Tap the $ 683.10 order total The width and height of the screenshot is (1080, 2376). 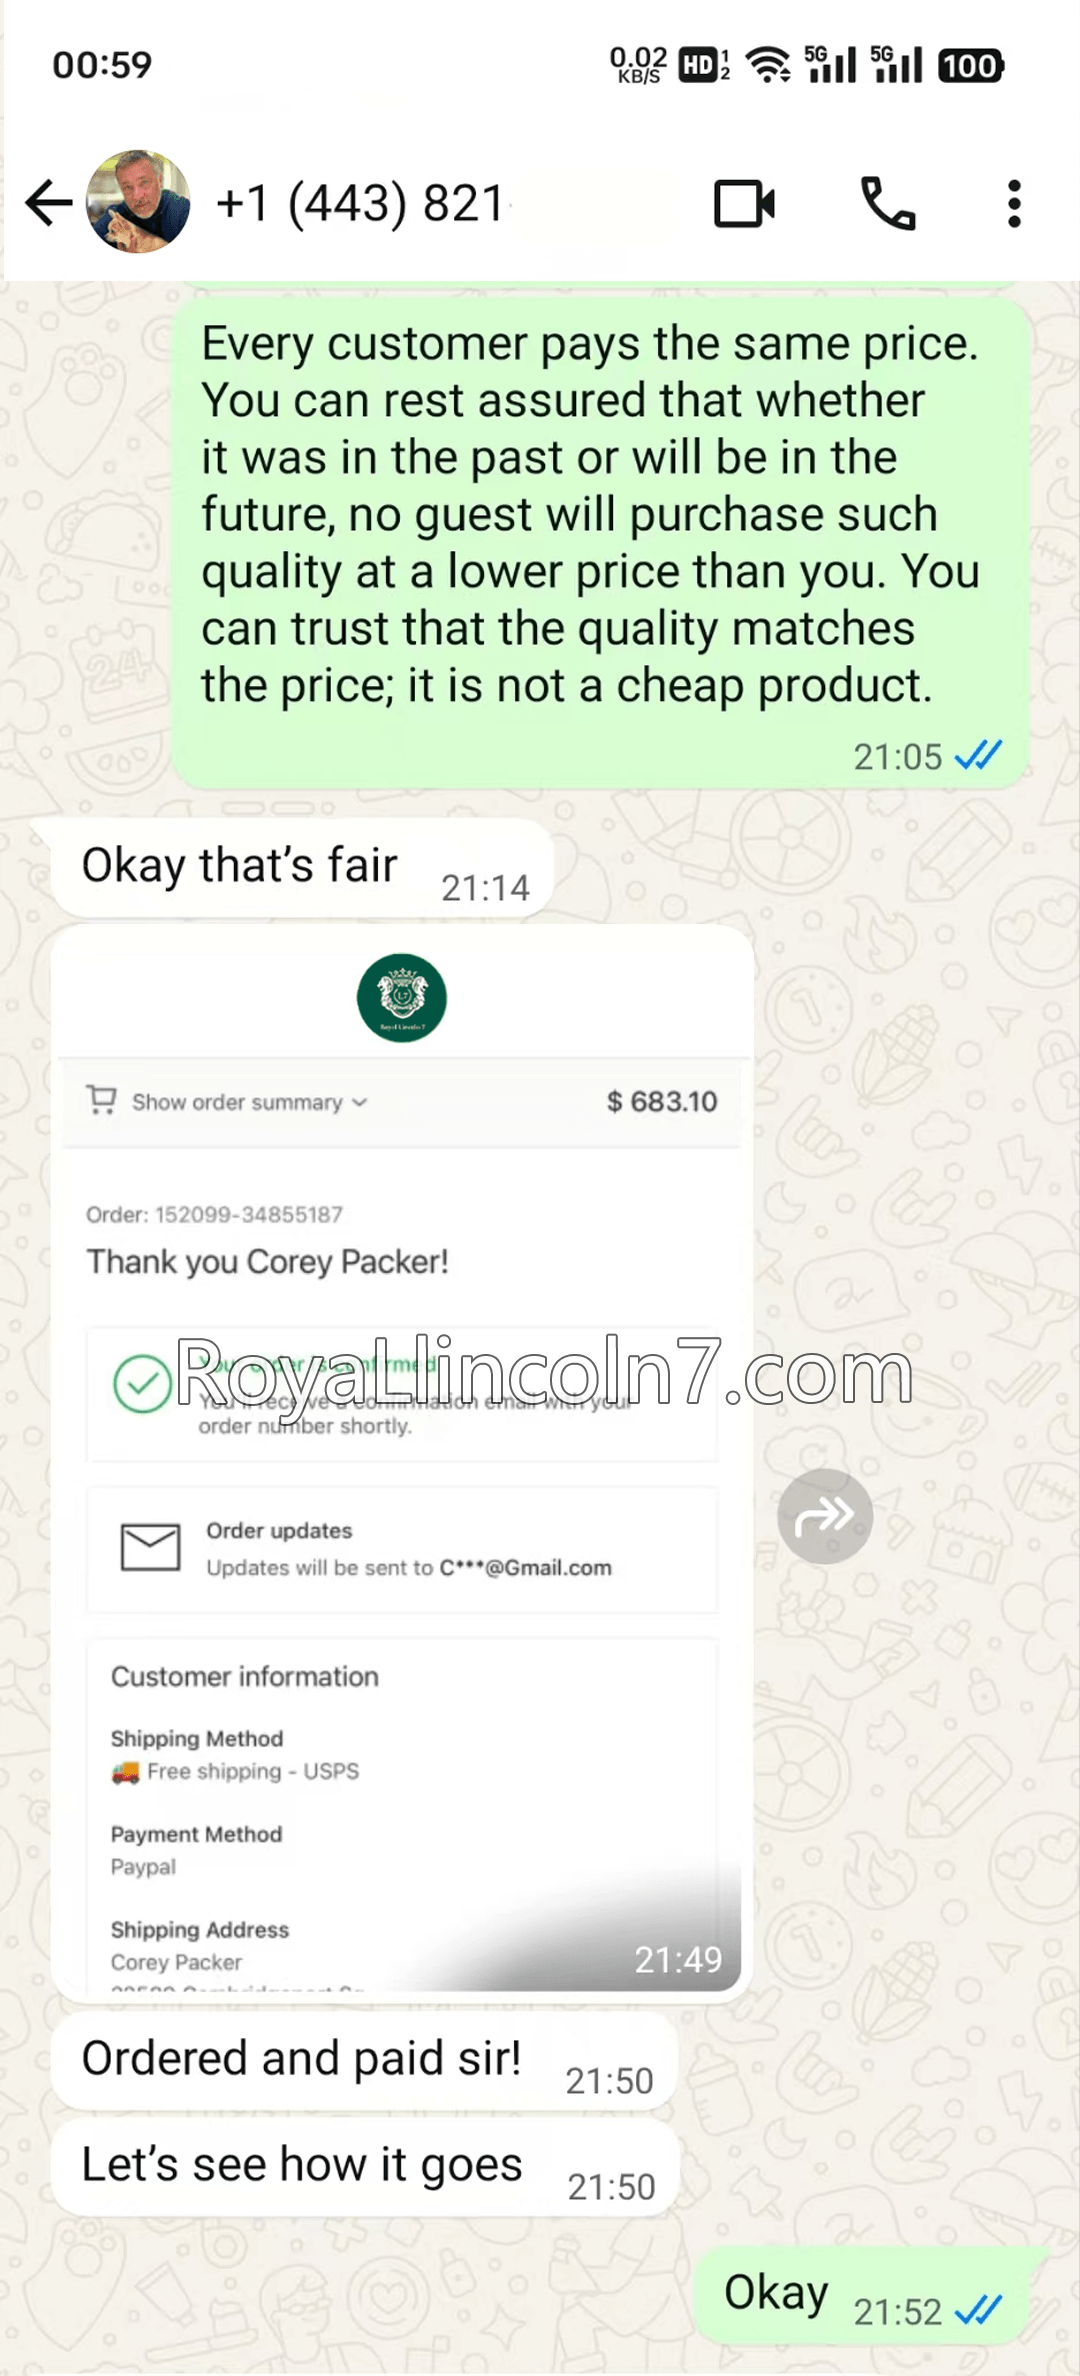(x=662, y=1101)
